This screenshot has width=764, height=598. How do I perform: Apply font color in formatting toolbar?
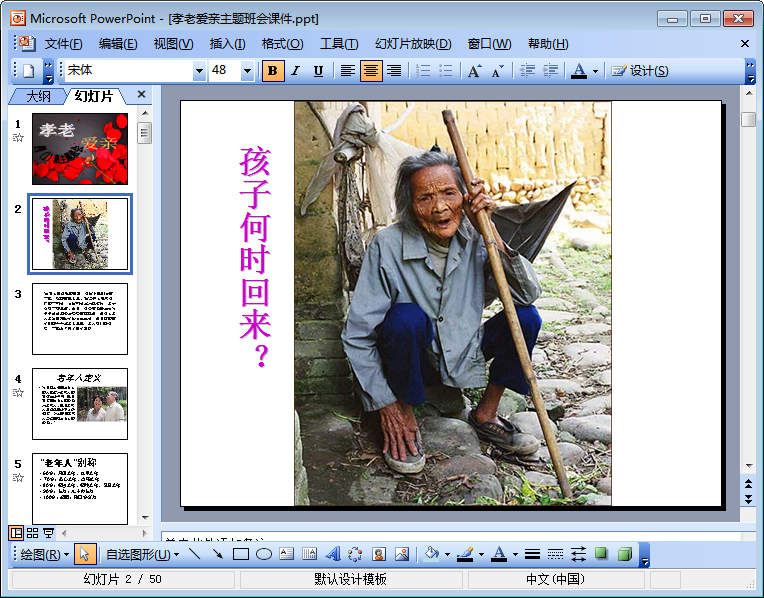(x=579, y=71)
